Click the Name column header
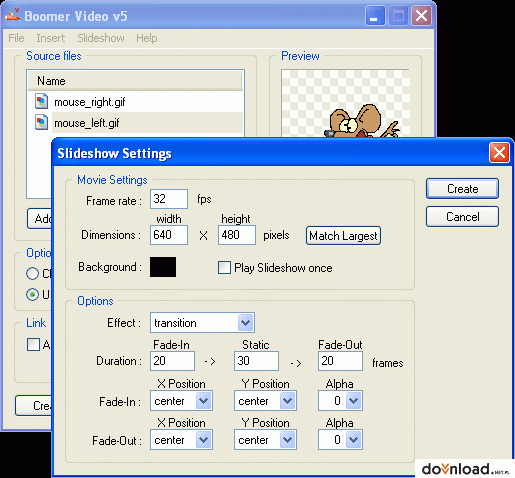This screenshot has width=515, height=478. click(135, 81)
